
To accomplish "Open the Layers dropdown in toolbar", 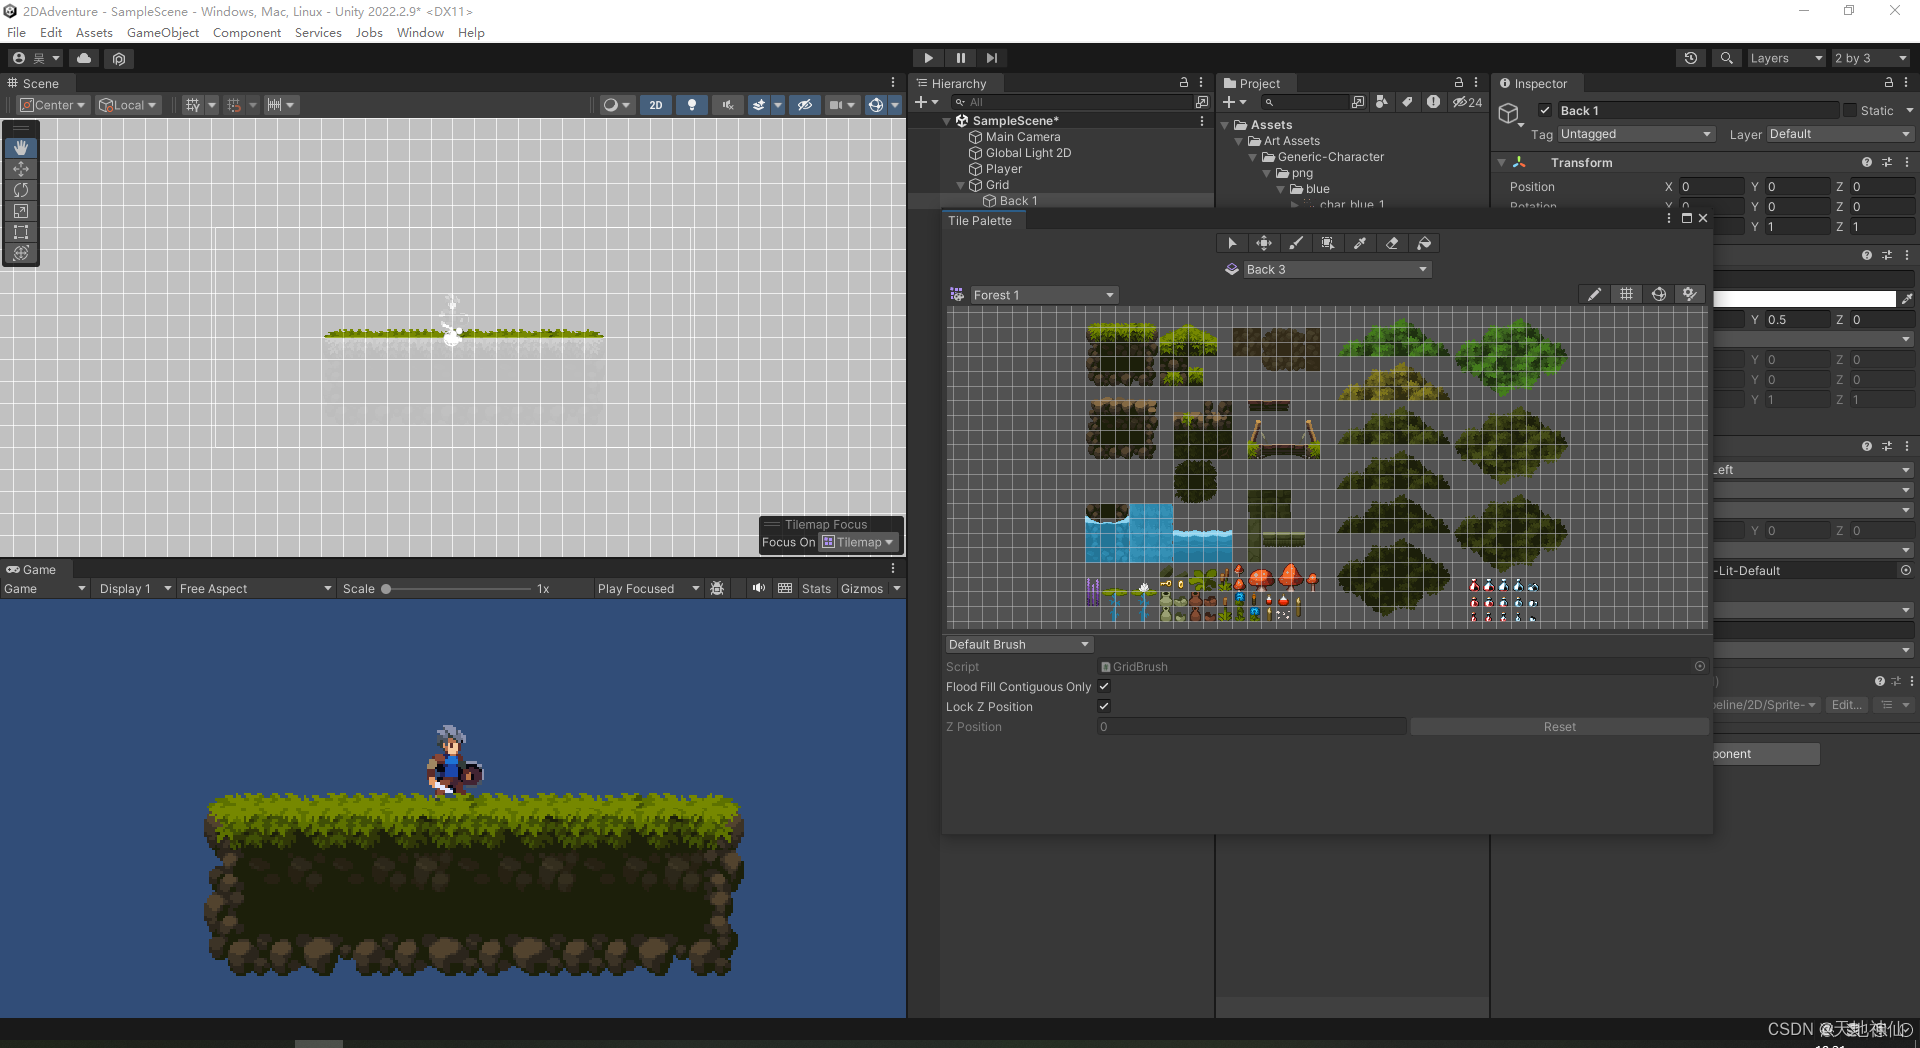I will click(1786, 58).
